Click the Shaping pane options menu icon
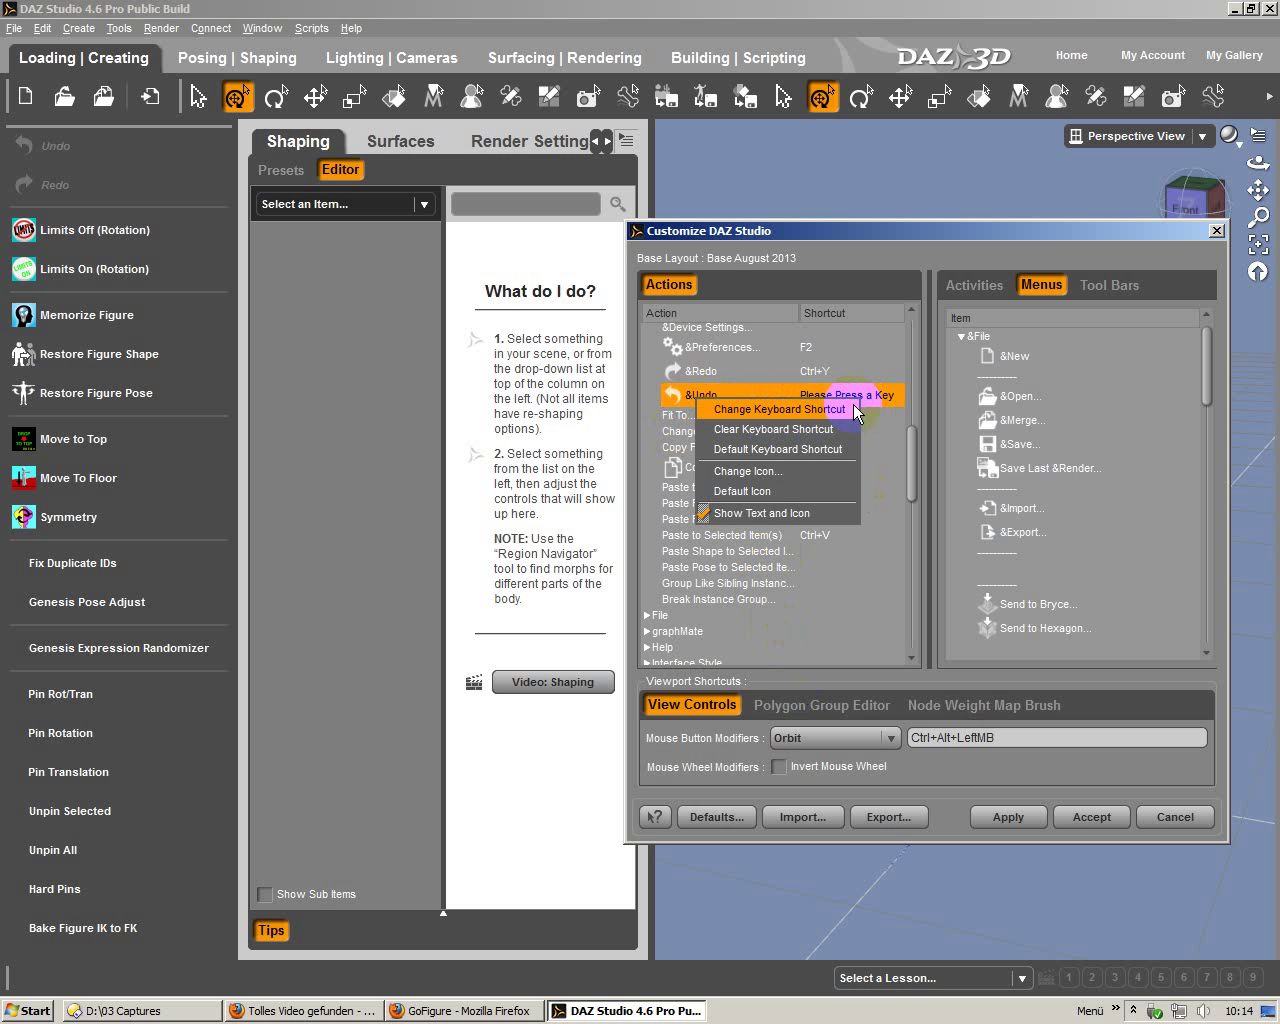Viewport: 1280px width, 1024px height. click(627, 141)
